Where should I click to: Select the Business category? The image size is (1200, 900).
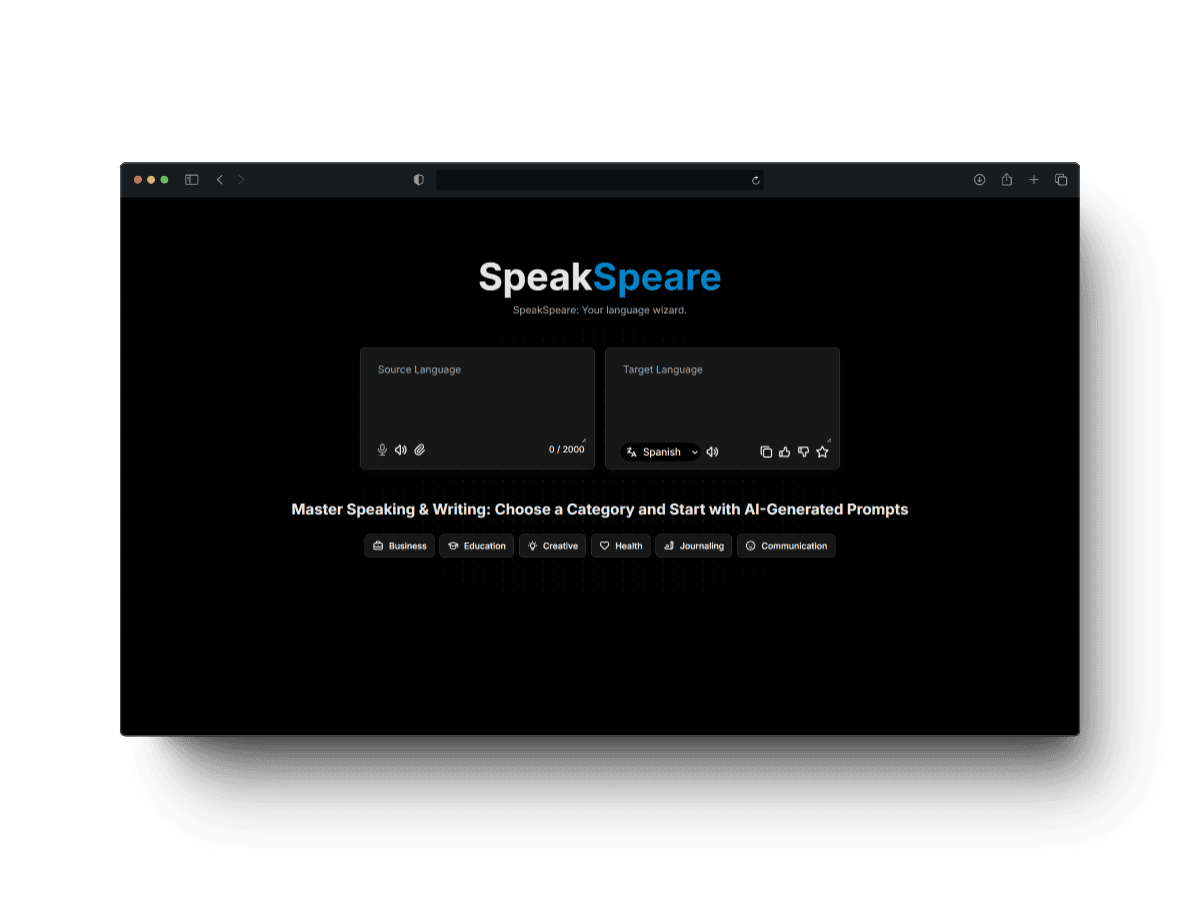tap(399, 546)
